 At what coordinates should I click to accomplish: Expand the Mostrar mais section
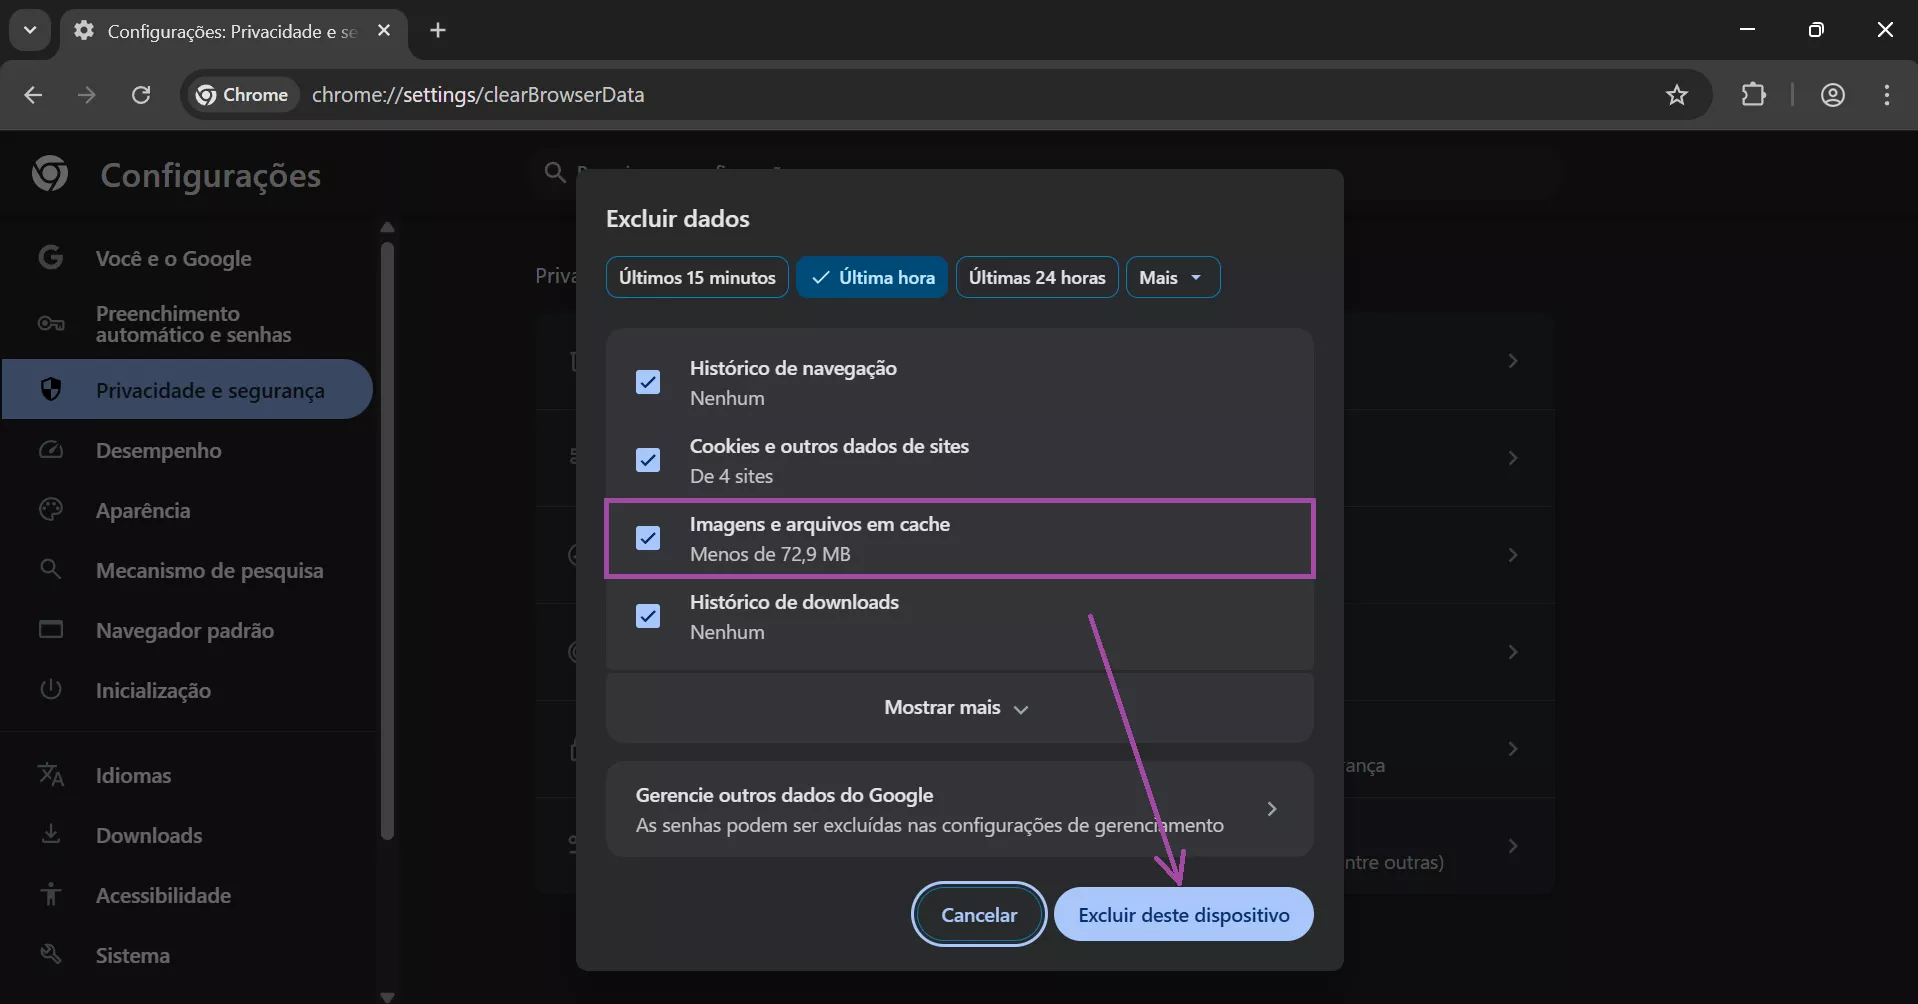pyautogui.click(x=956, y=707)
